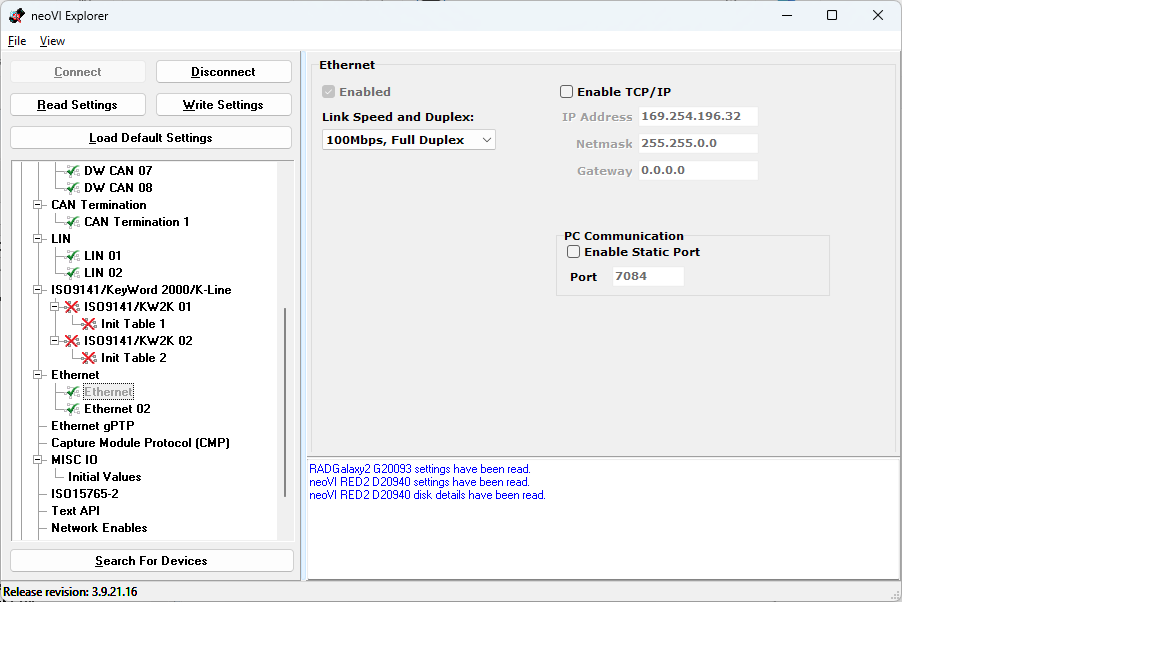1152x648 pixels.
Task: Click the grayed Enabled checkbox
Action: coord(328,91)
